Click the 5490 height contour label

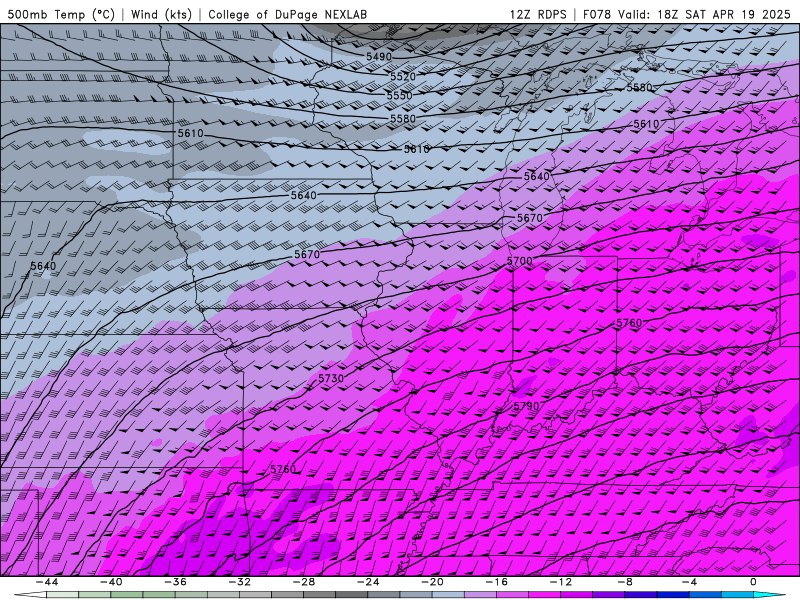379,57
